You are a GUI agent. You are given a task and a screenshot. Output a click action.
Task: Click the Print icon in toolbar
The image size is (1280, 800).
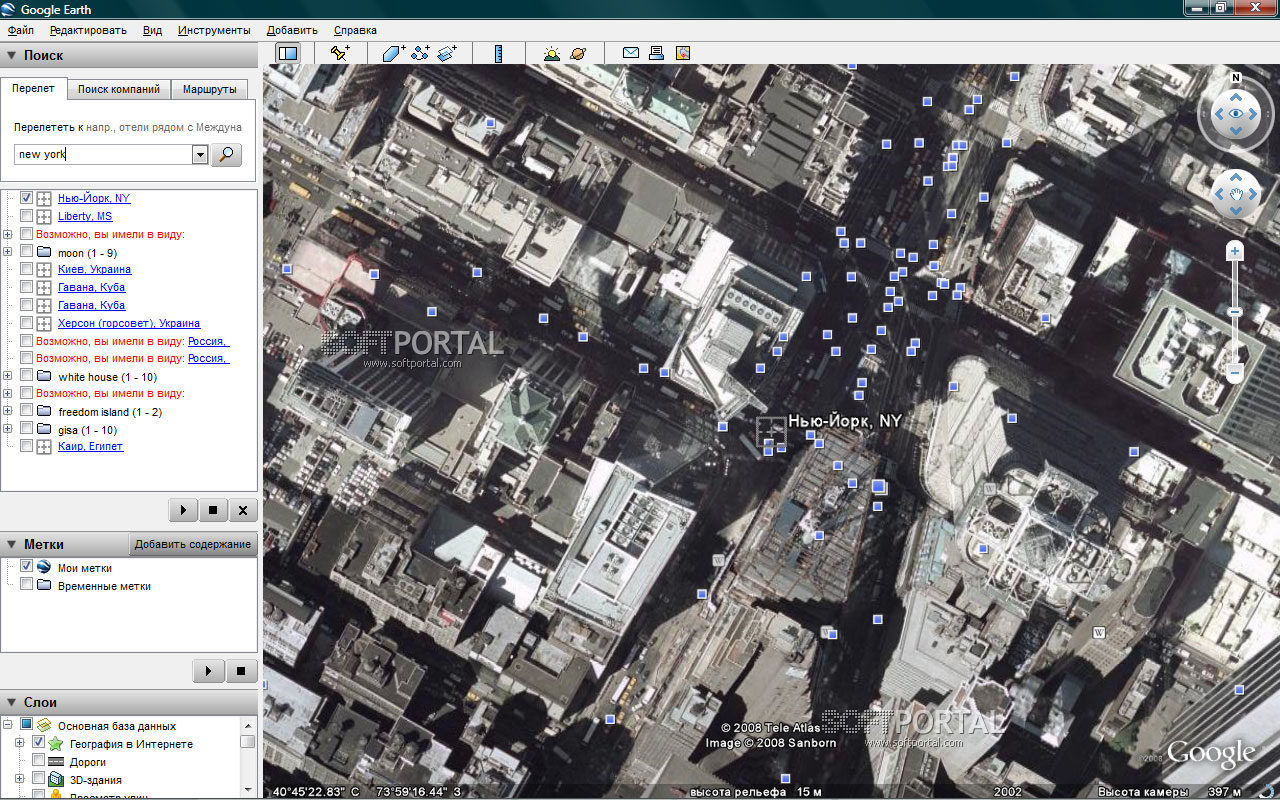(657, 54)
